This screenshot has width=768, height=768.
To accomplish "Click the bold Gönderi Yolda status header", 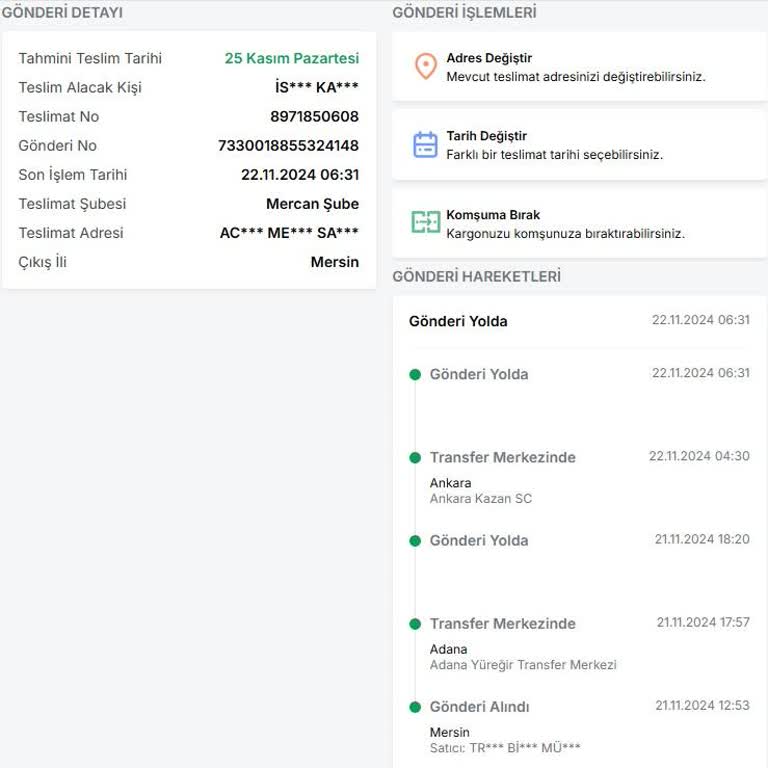I will (x=458, y=321).
